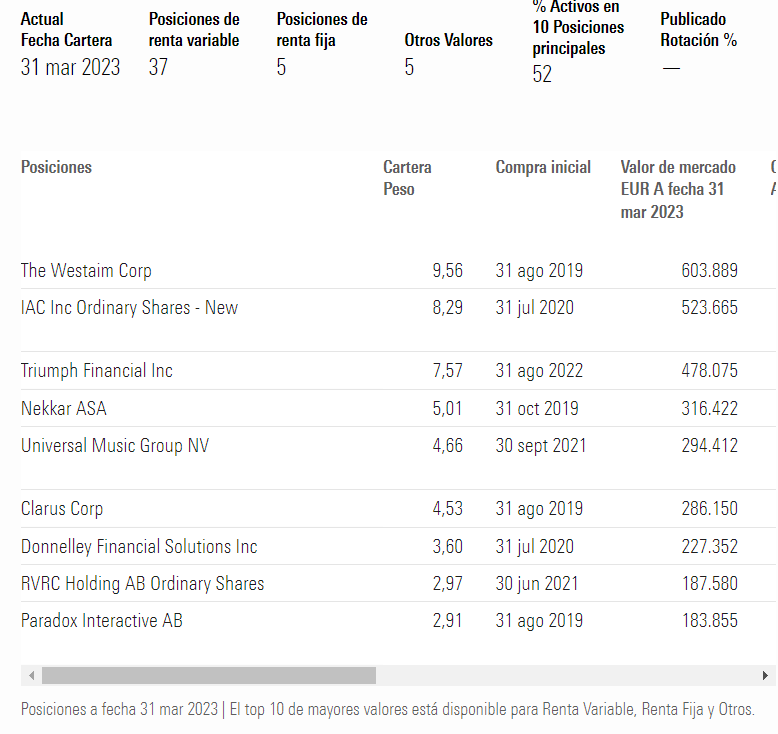Select market value 294.412

pyautogui.click(x=710, y=446)
